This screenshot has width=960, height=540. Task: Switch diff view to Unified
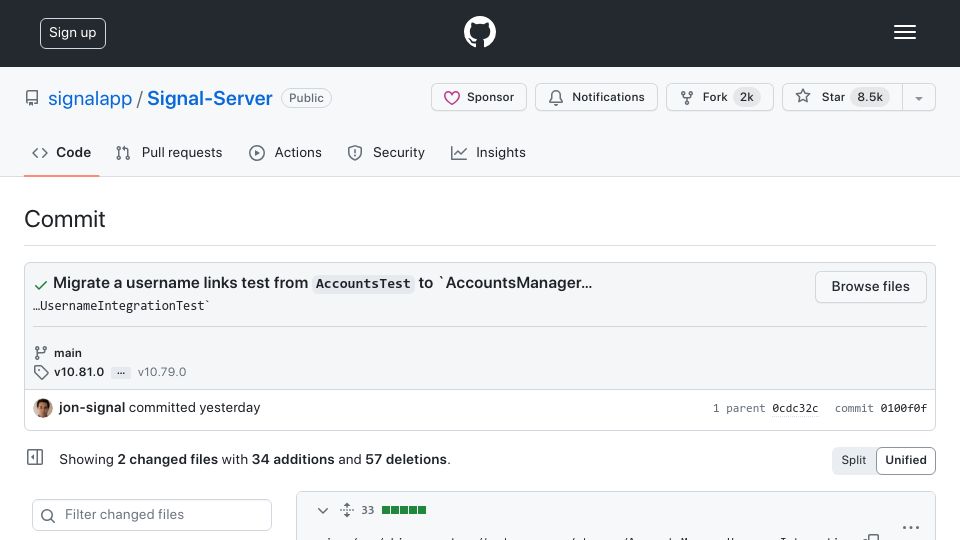(906, 460)
